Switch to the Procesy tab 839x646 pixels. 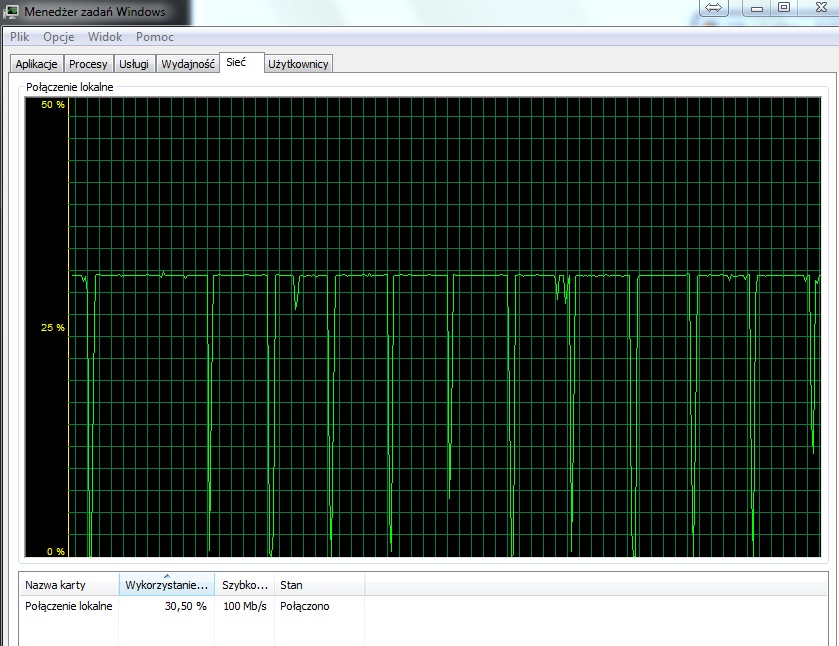(x=88, y=64)
